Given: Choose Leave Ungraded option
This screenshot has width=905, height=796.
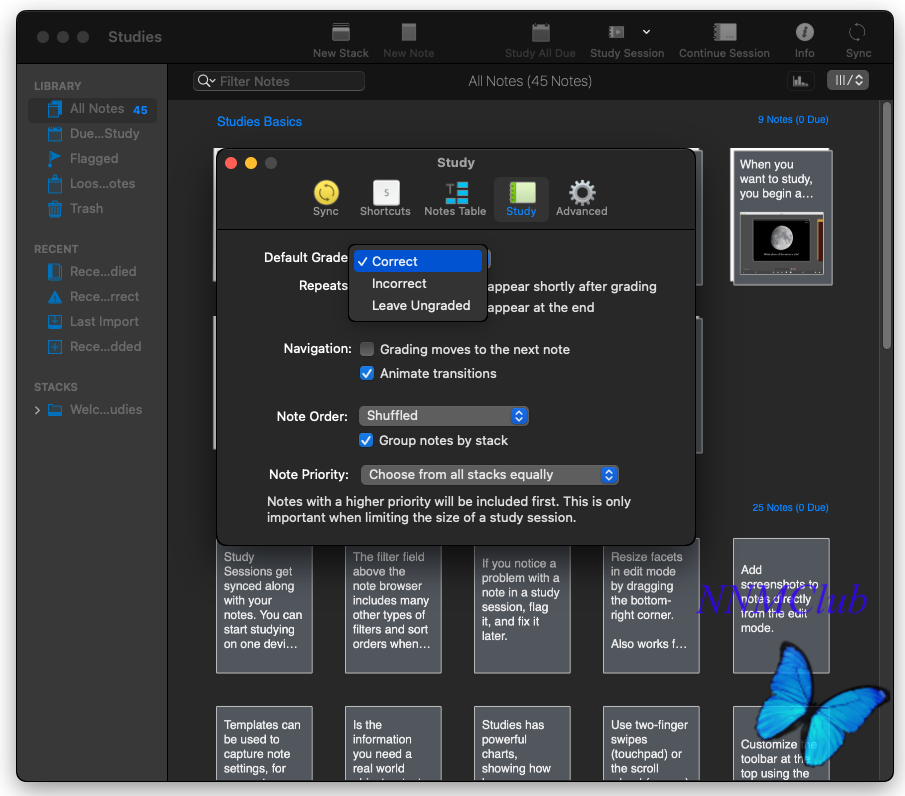Looking at the screenshot, I should (418, 305).
